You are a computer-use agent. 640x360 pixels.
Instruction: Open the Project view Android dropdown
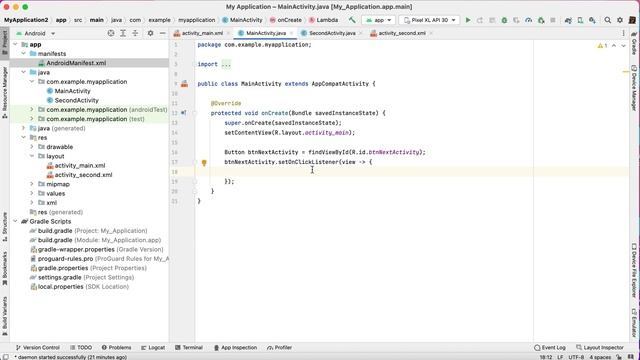(x=35, y=33)
